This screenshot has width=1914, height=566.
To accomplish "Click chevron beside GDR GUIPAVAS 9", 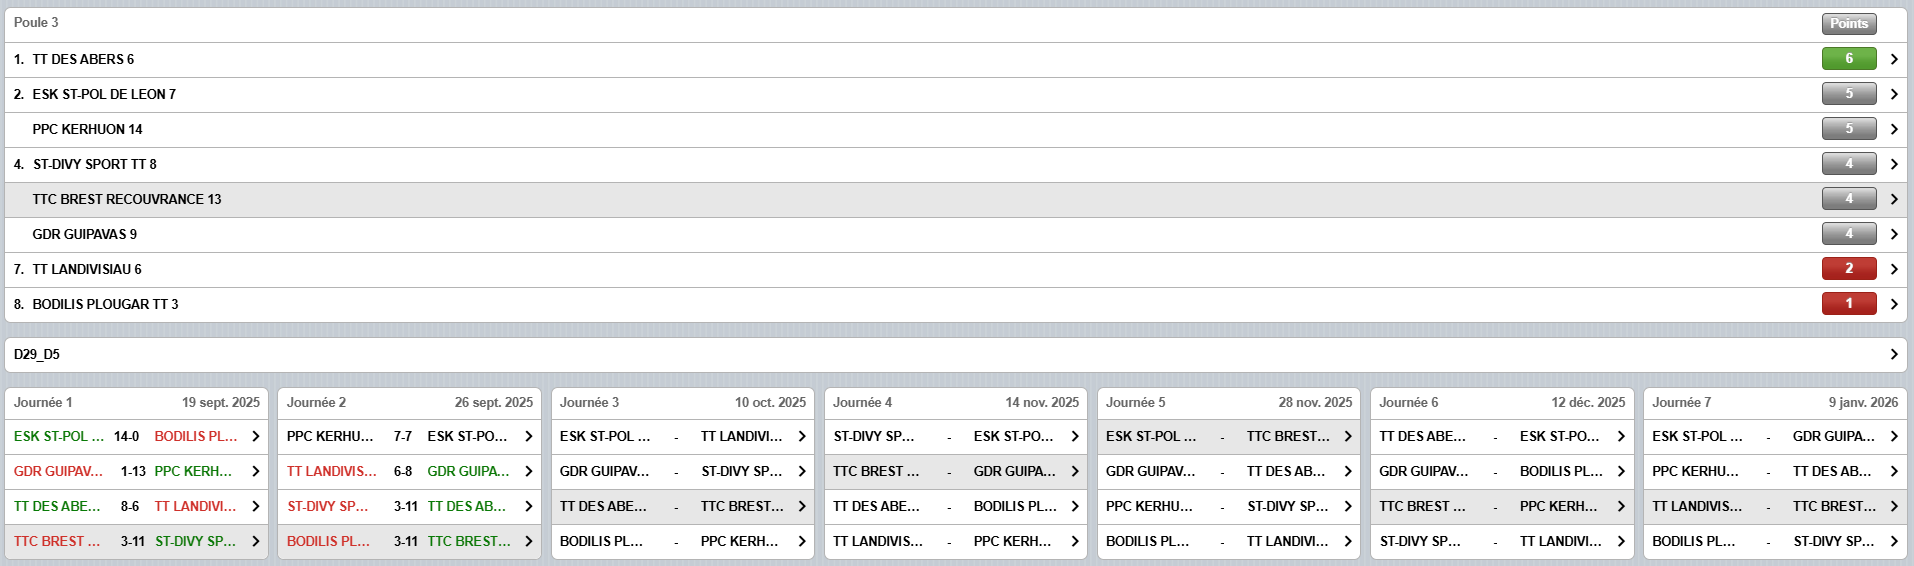I will [1893, 234].
